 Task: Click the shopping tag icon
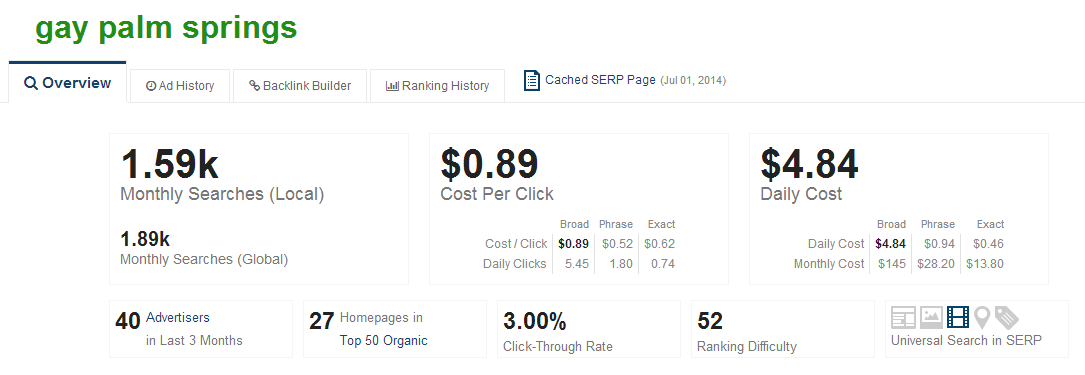point(1007,318)
